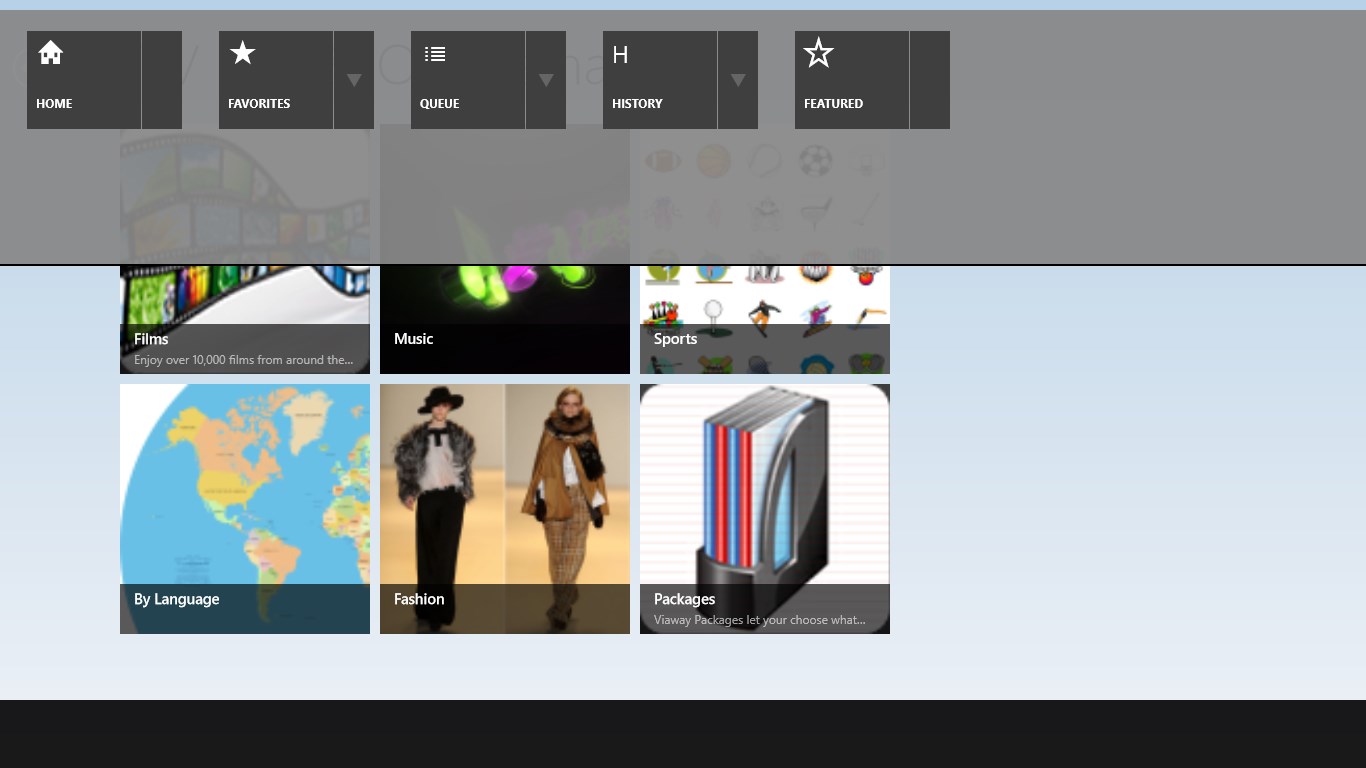Image resolution: width=1366 pixels, height=768 pixels.
Task: Expand the History dropdown arrow
Action: click(x=738, y=80)
